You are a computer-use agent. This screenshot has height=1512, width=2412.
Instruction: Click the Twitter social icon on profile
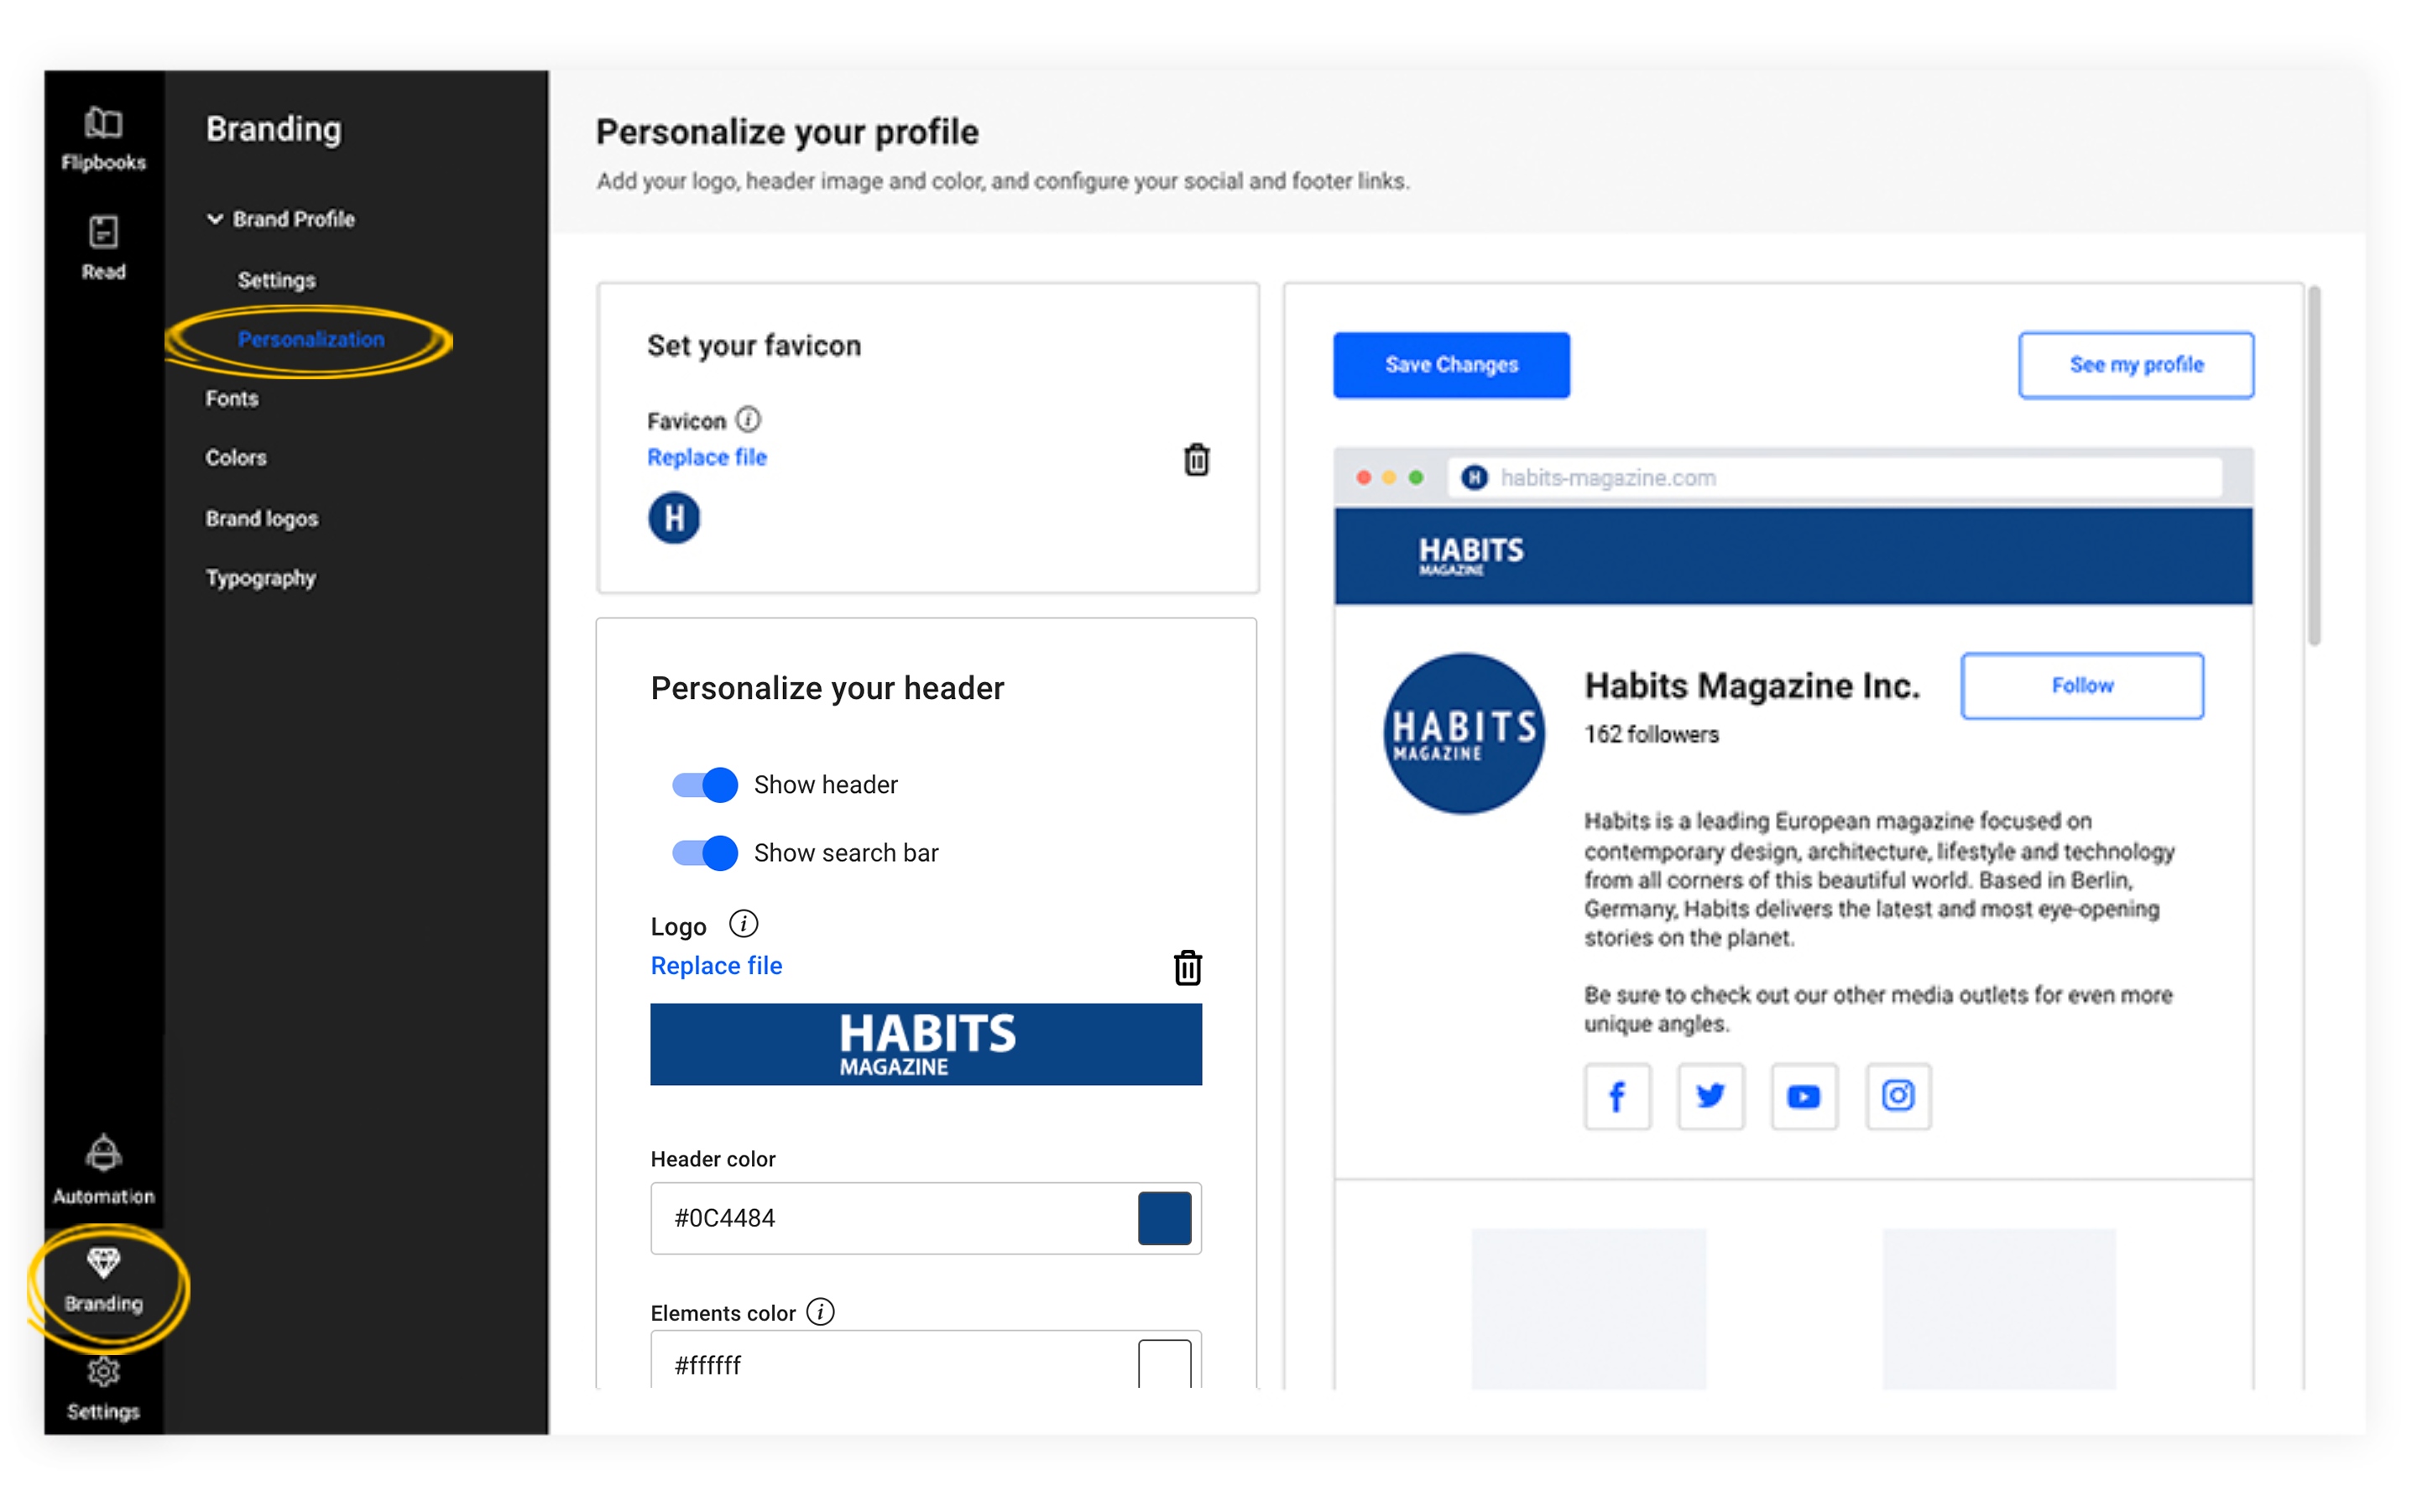[x=1710, y=1094]
